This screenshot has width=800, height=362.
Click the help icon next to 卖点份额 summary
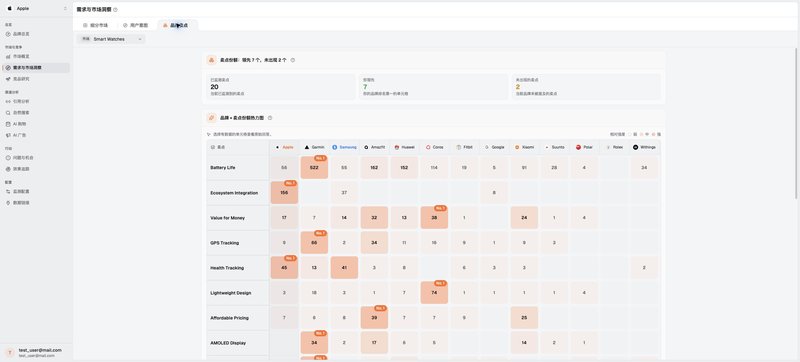click(293, 60)
